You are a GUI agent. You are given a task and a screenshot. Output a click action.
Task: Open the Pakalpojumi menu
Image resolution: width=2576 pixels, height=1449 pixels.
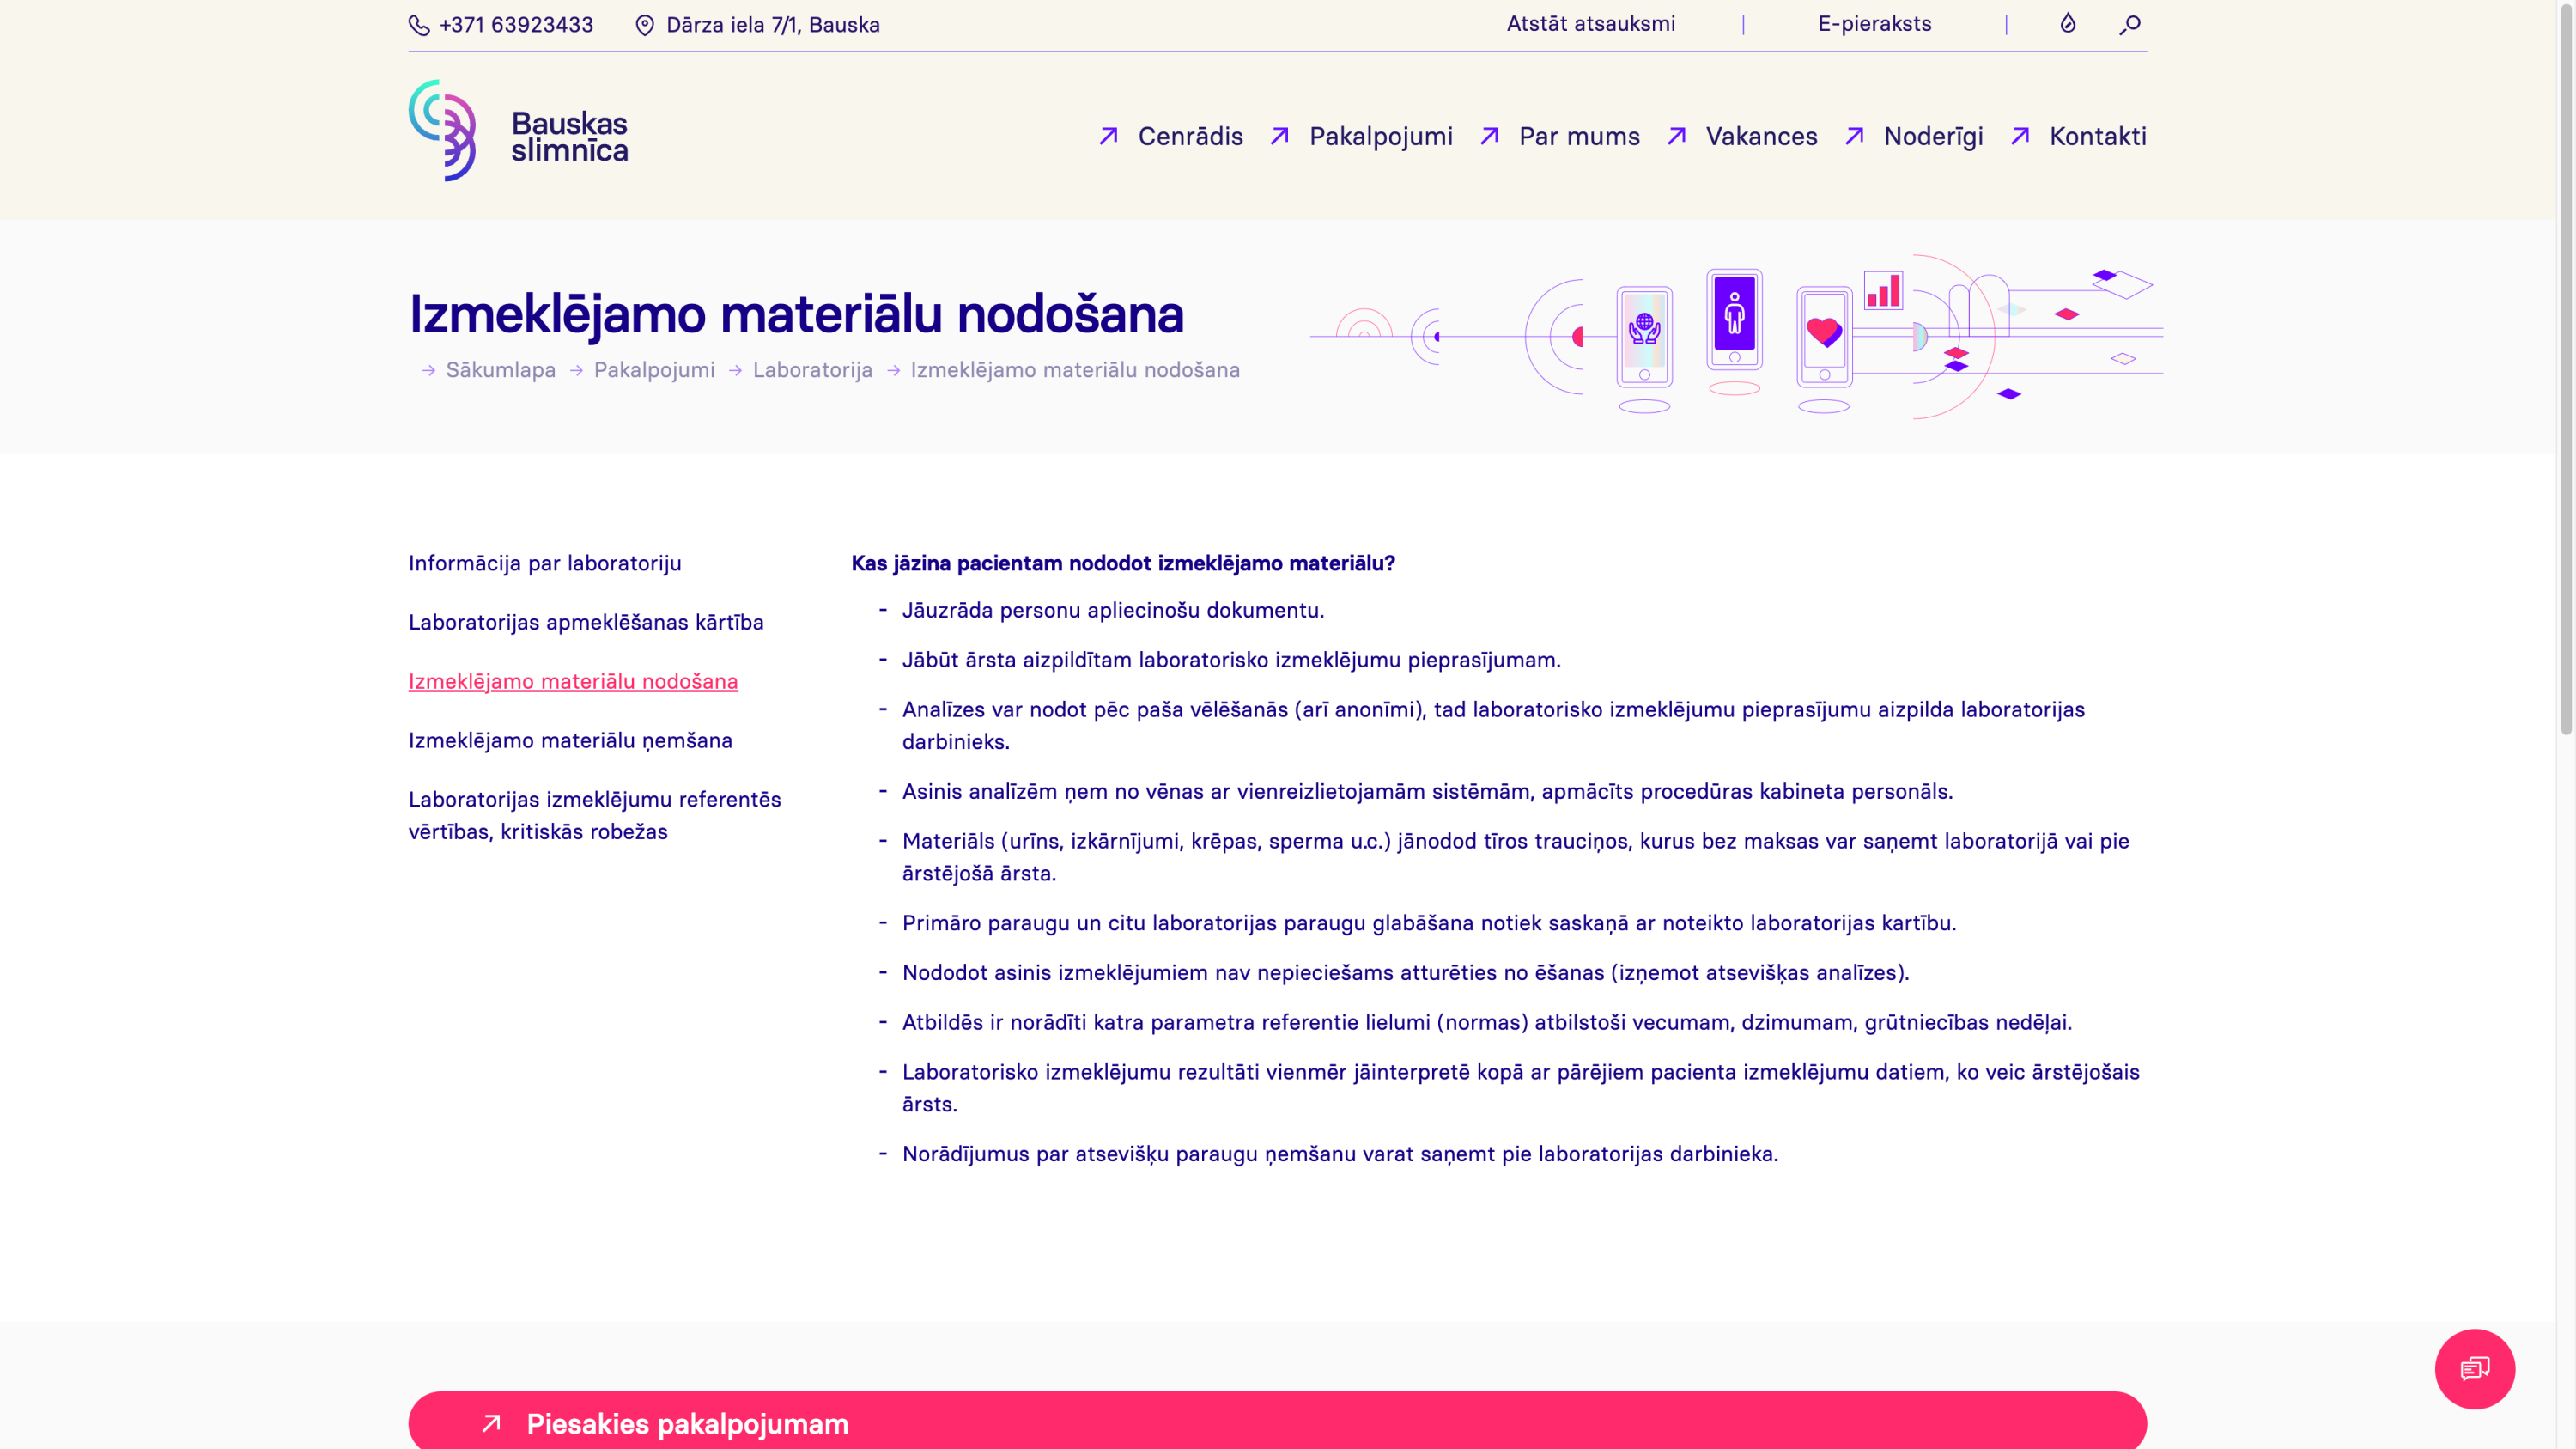pyautogui.click(x=1380, y=136)
